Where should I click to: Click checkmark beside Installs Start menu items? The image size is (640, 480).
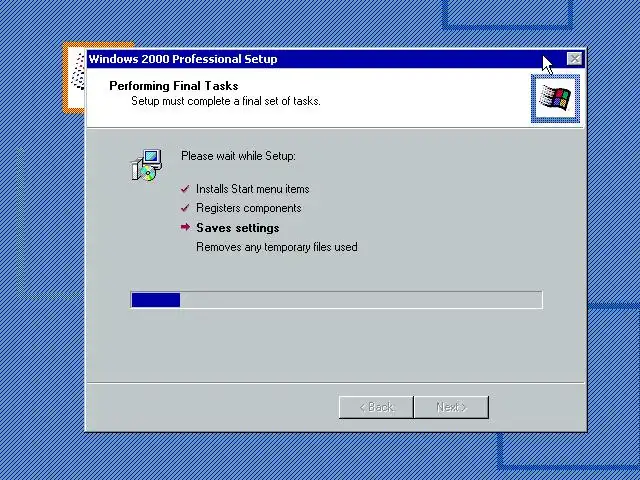[x=185, y=189]
